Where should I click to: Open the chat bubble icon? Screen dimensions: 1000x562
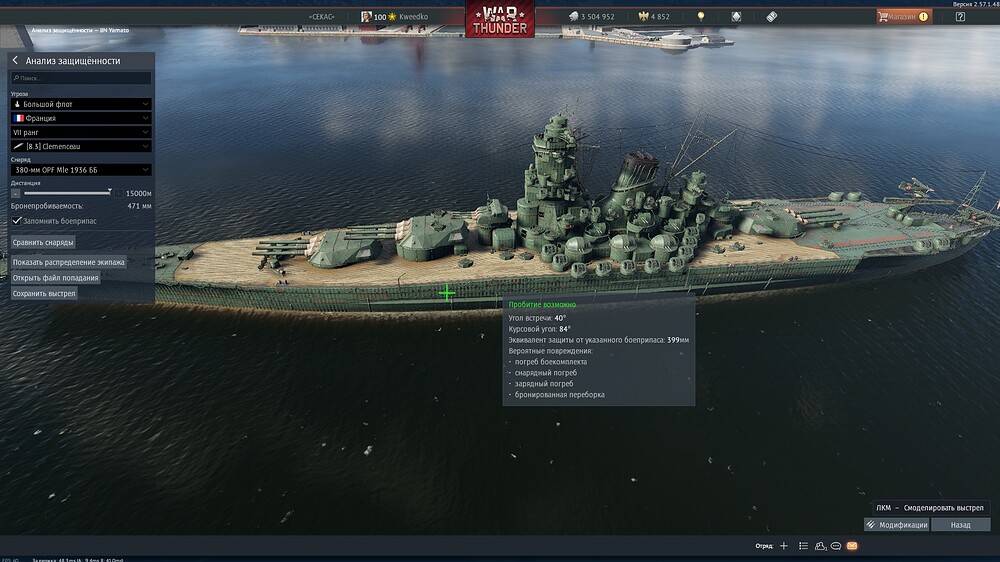click(835, 546)
